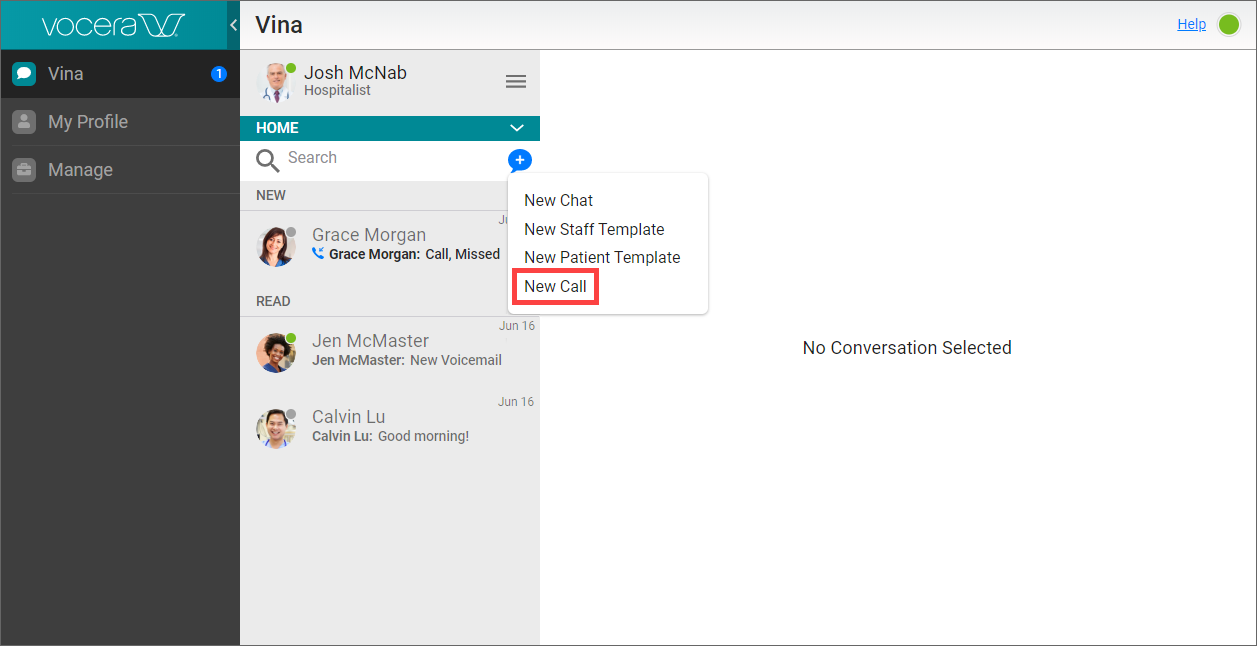
Task: Choose New Staff Template option
Action: pos(594,229)
